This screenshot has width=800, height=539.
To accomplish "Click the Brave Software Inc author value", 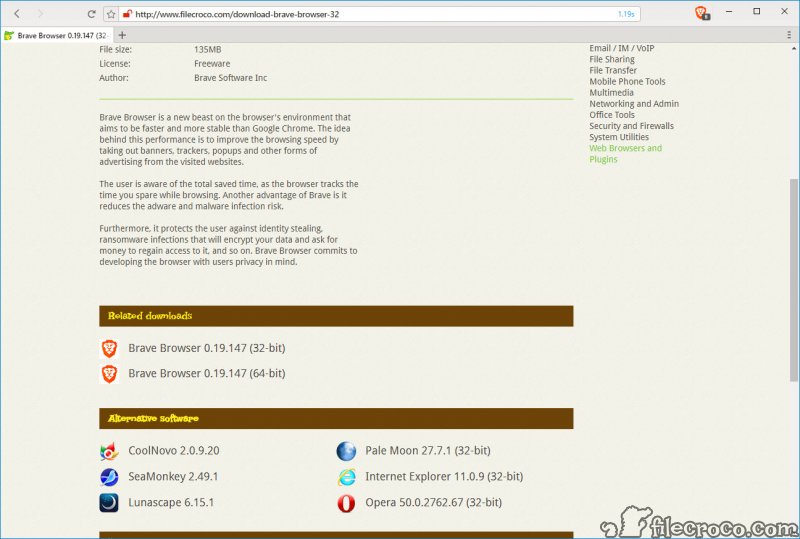I will (x=230, y=78).
